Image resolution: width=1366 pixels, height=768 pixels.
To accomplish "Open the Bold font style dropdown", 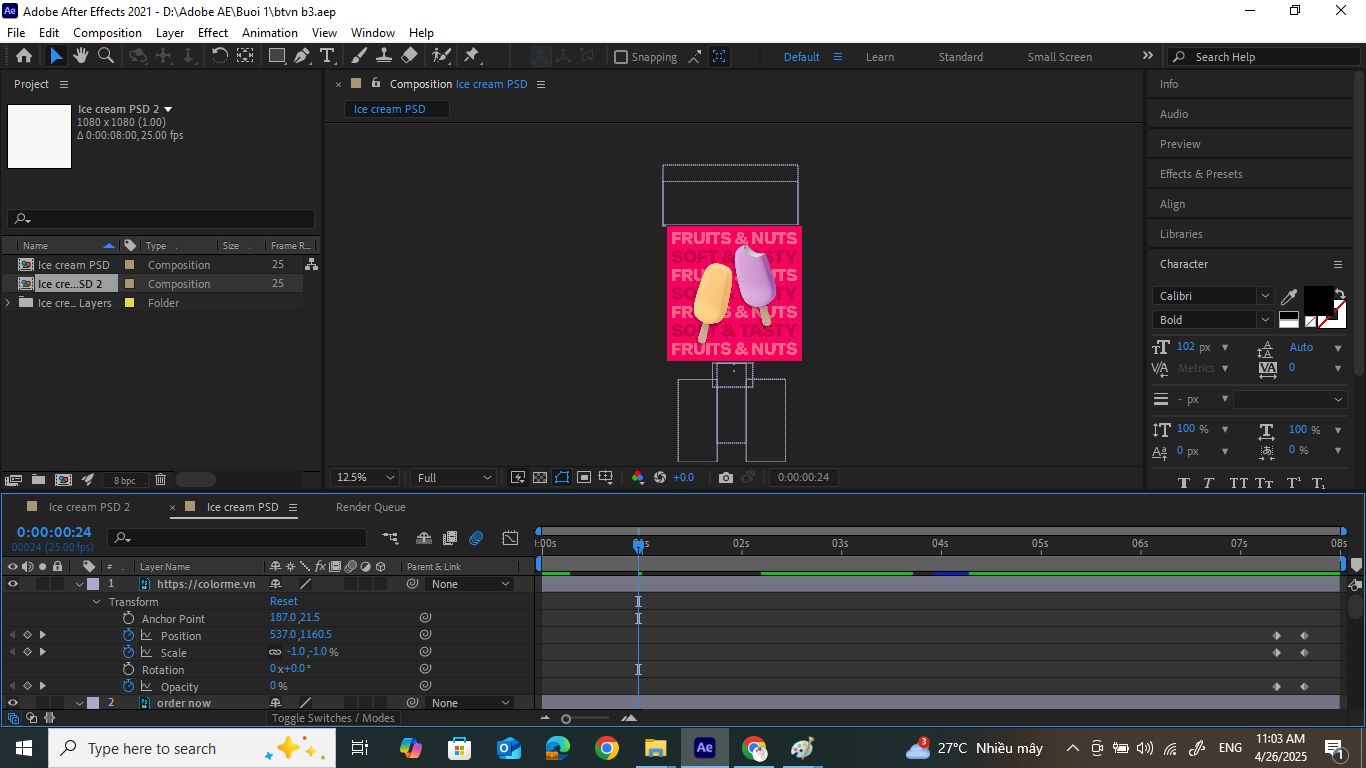I will point(1214,320).
